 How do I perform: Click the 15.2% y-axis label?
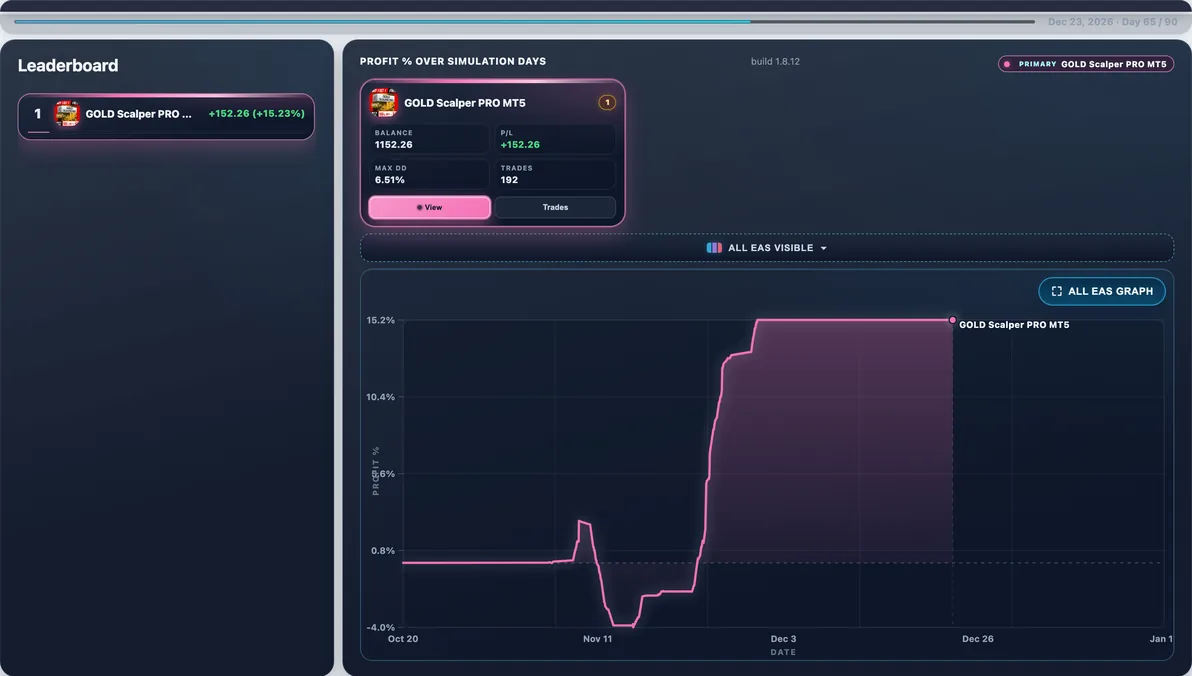coord(381,320)
